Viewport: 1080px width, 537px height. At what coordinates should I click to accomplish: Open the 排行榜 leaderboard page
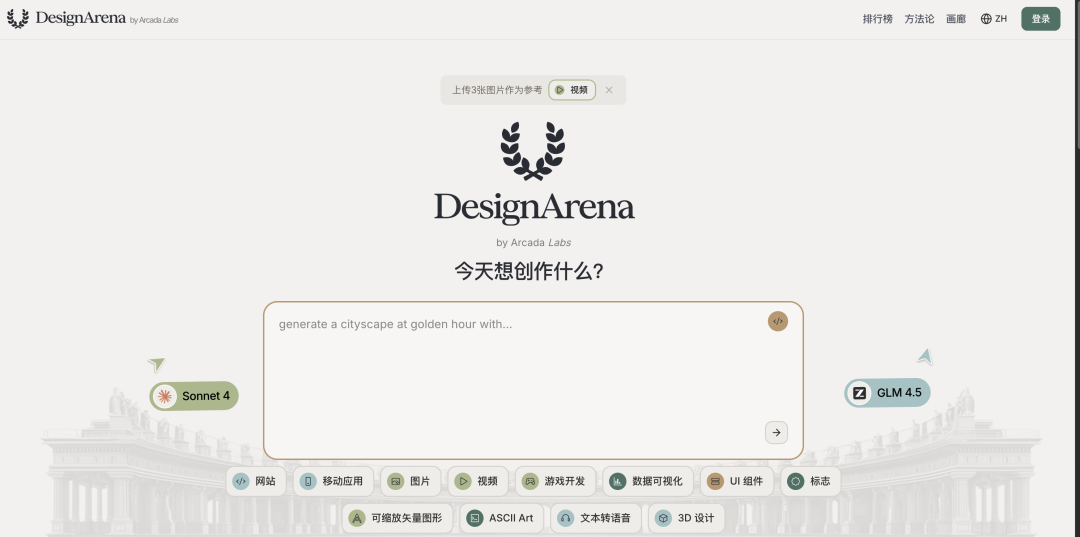pos(878,19)
